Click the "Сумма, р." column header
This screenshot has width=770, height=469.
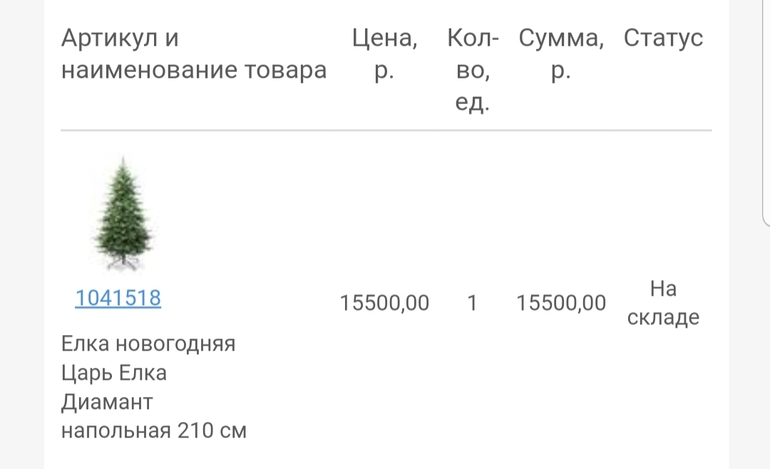click(560, 54)
